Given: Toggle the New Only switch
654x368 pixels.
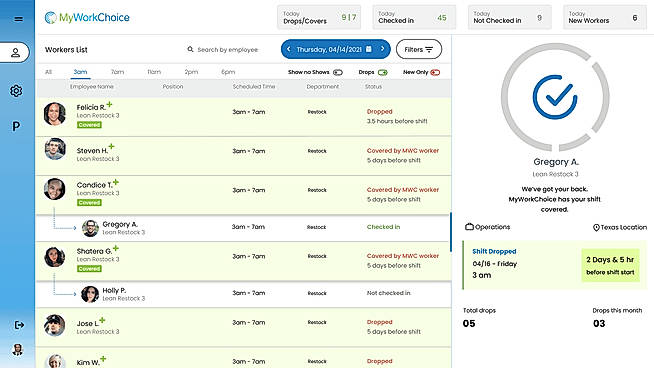Looking at the screenshot, I should click(435, 72).
